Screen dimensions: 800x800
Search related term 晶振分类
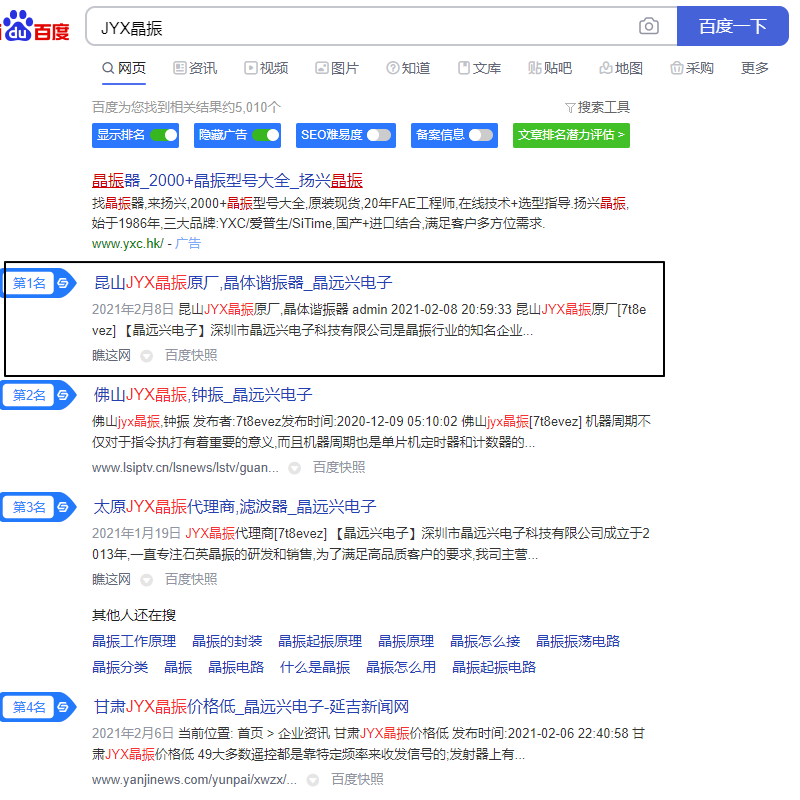(120, 667)
